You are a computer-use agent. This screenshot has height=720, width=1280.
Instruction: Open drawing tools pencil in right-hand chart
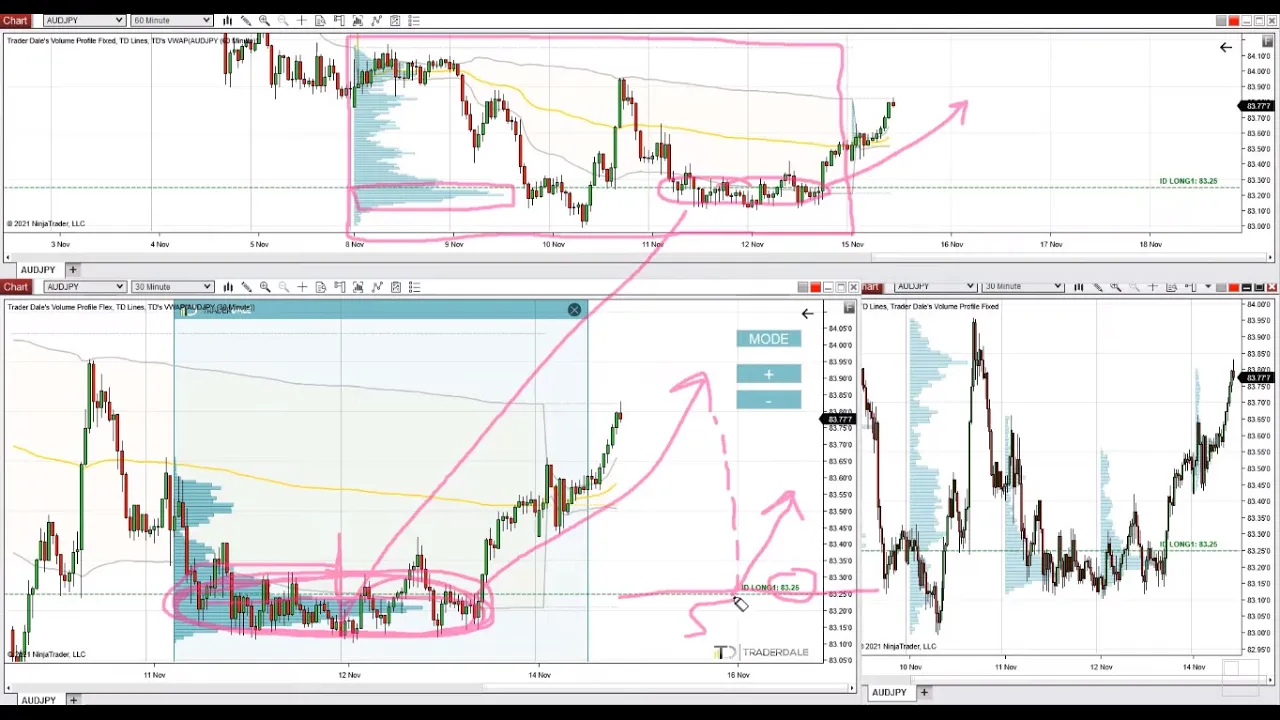pyautogui.click(x=1098, y=286)
